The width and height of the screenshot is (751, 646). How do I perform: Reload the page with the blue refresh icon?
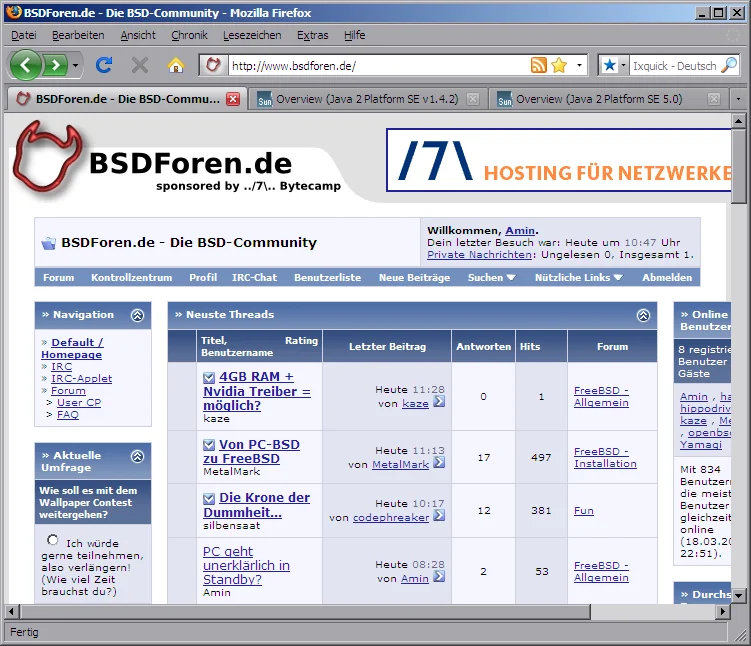[x=104, y=65]
